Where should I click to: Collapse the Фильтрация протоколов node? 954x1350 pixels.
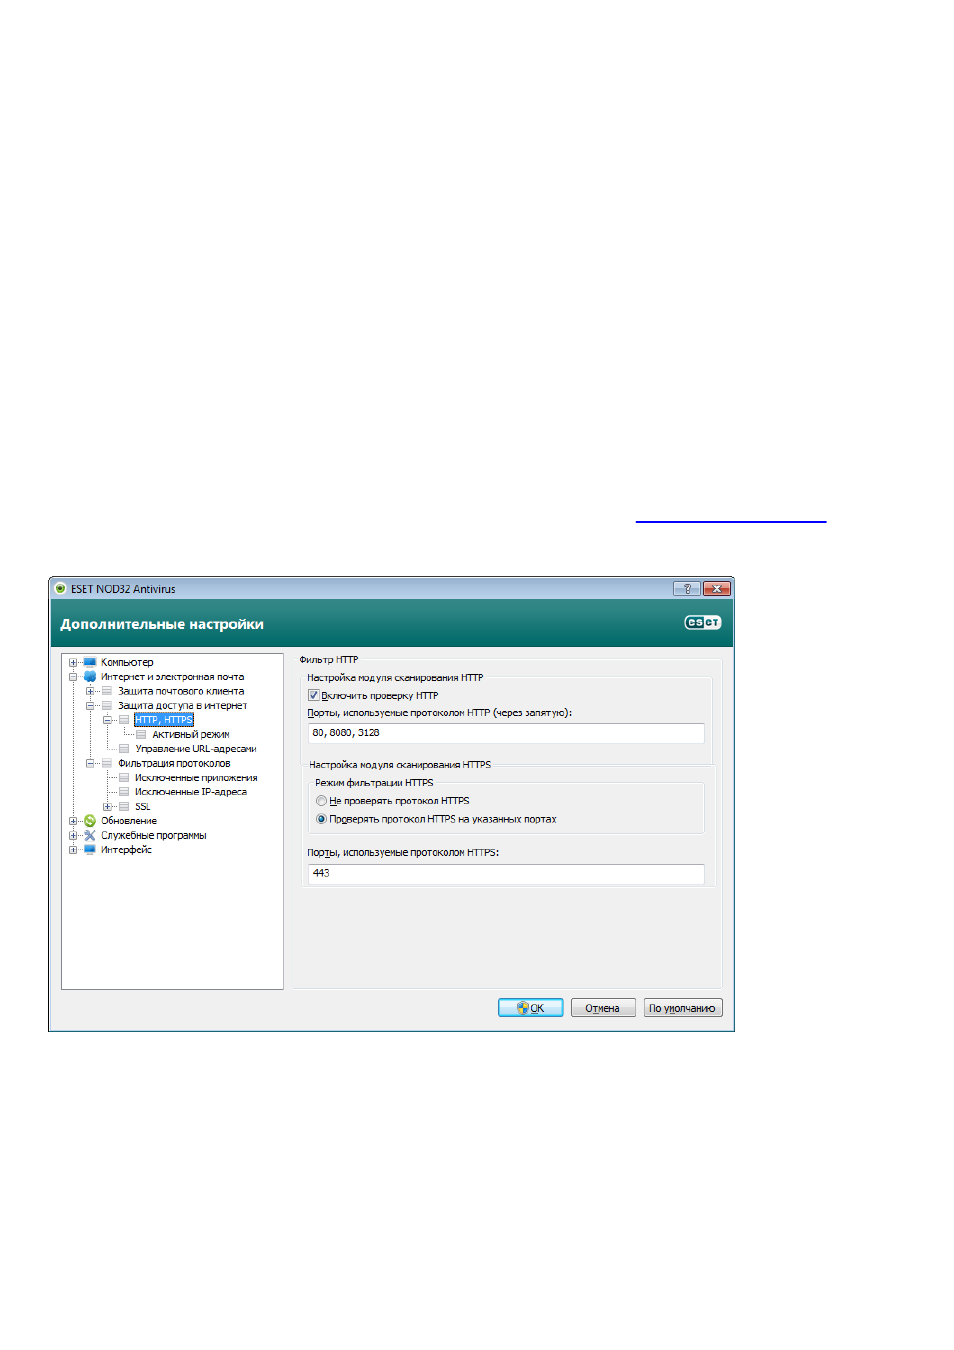click(90, 763)
